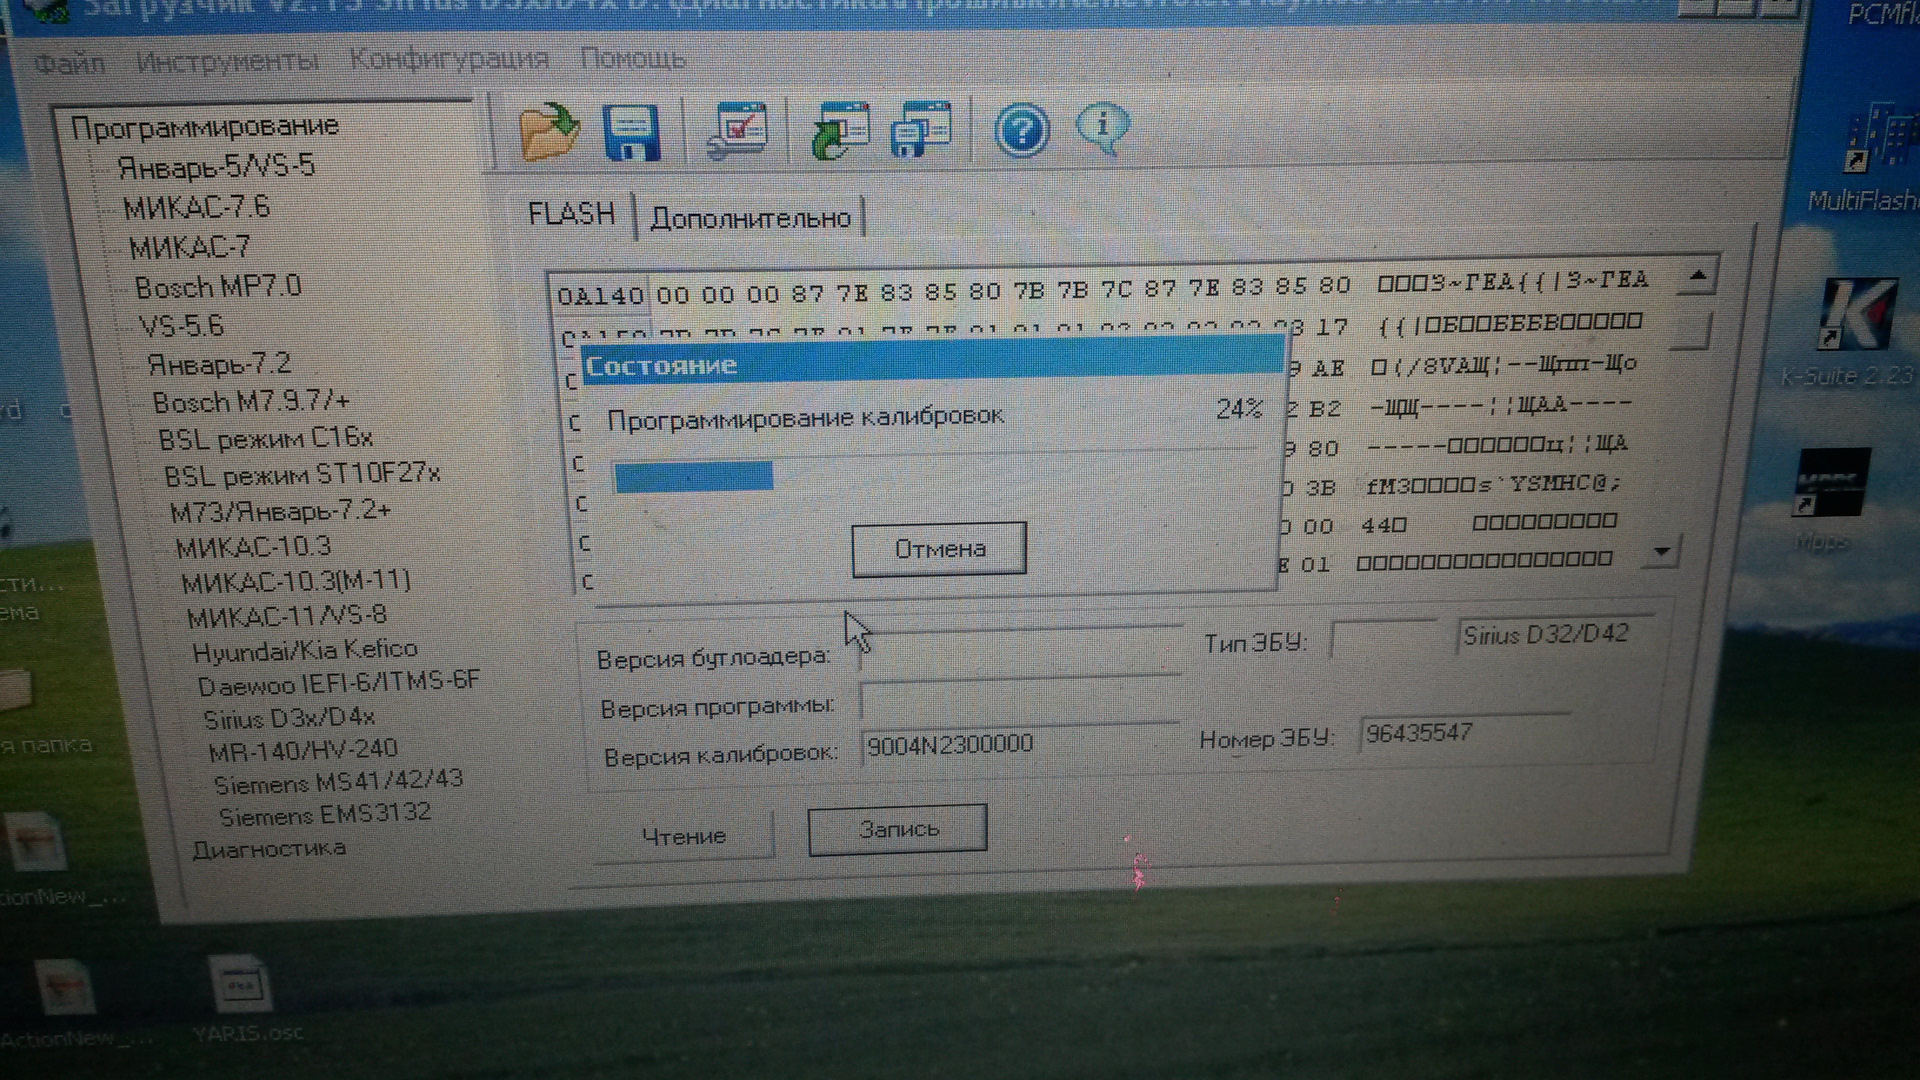1920x1080 pixels.
Task: Switch to the Дополнительно tab
Action: (x=750, y=218)
